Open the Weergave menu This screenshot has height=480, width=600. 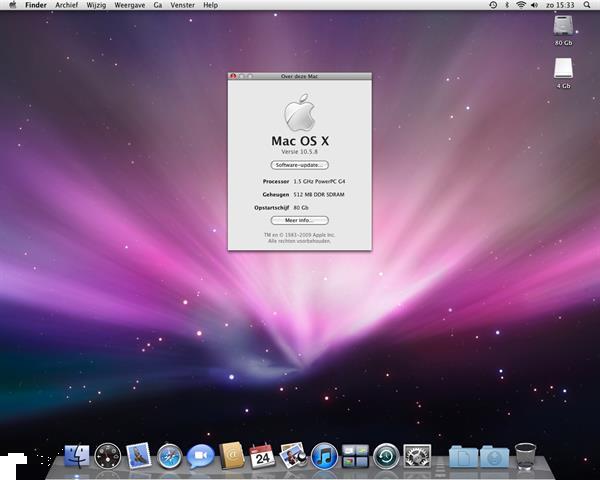pos(130,5)
